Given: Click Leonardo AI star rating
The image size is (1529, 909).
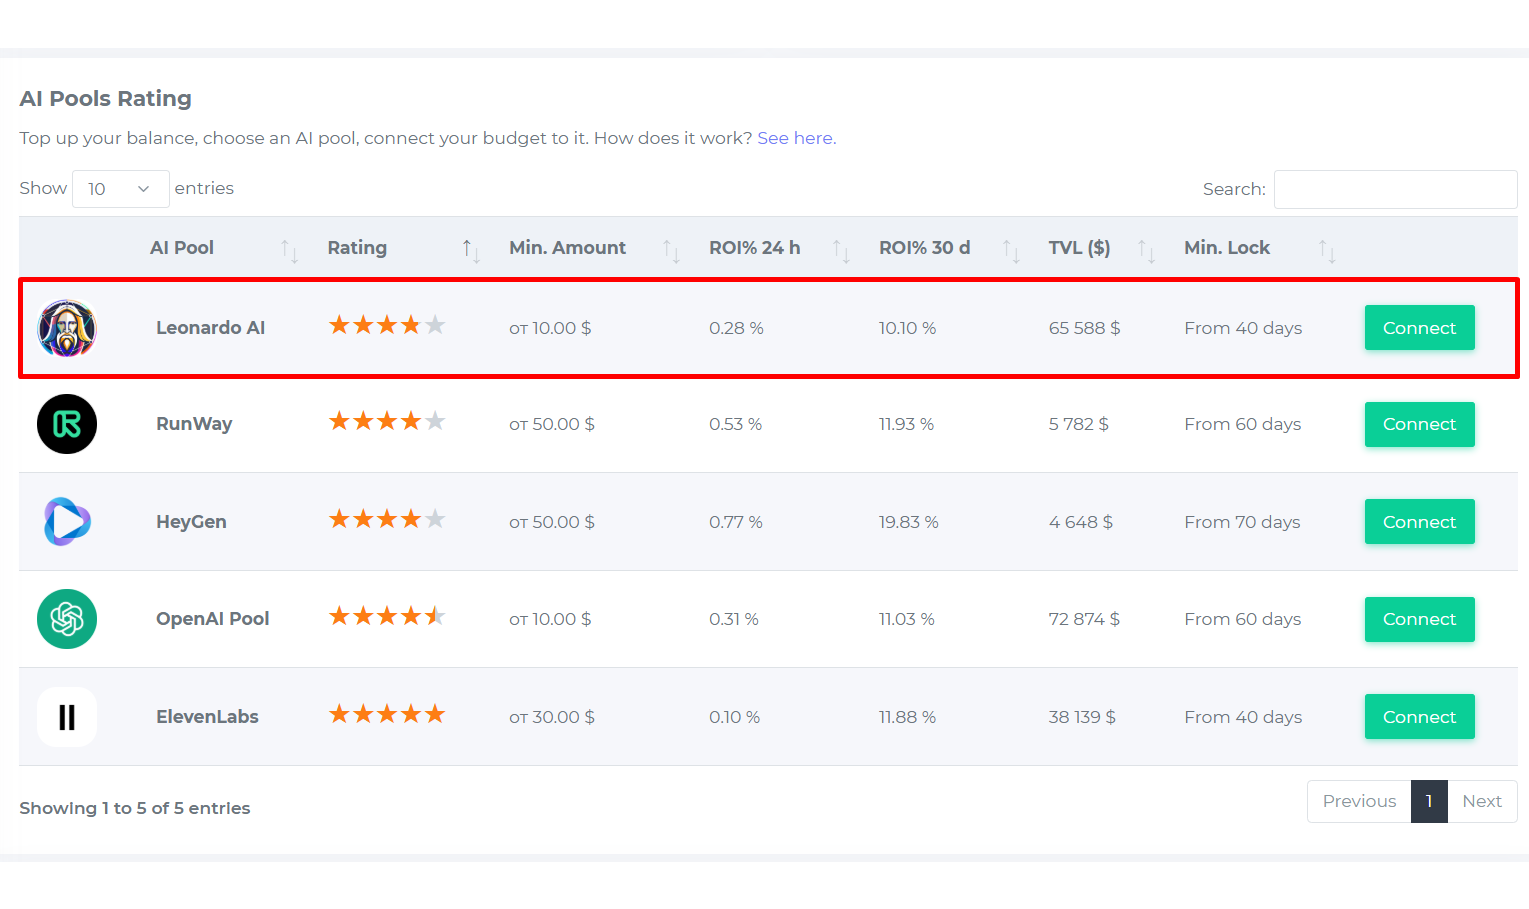Looking at the screenshot, I should click(x=387, y=325).
